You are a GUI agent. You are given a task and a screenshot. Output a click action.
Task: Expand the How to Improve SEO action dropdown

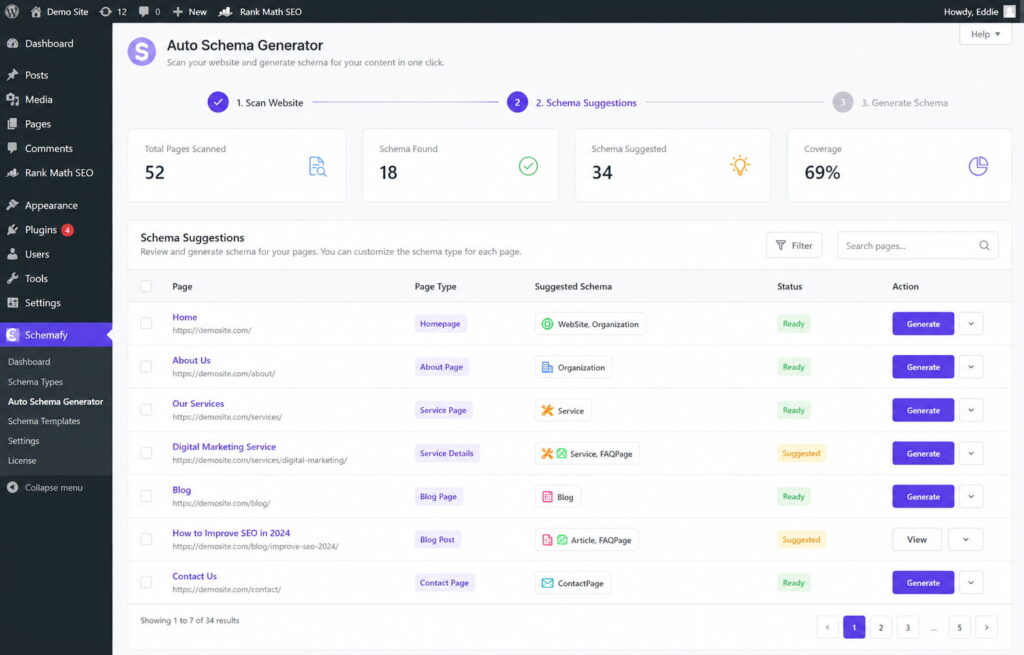coord(965,539)
